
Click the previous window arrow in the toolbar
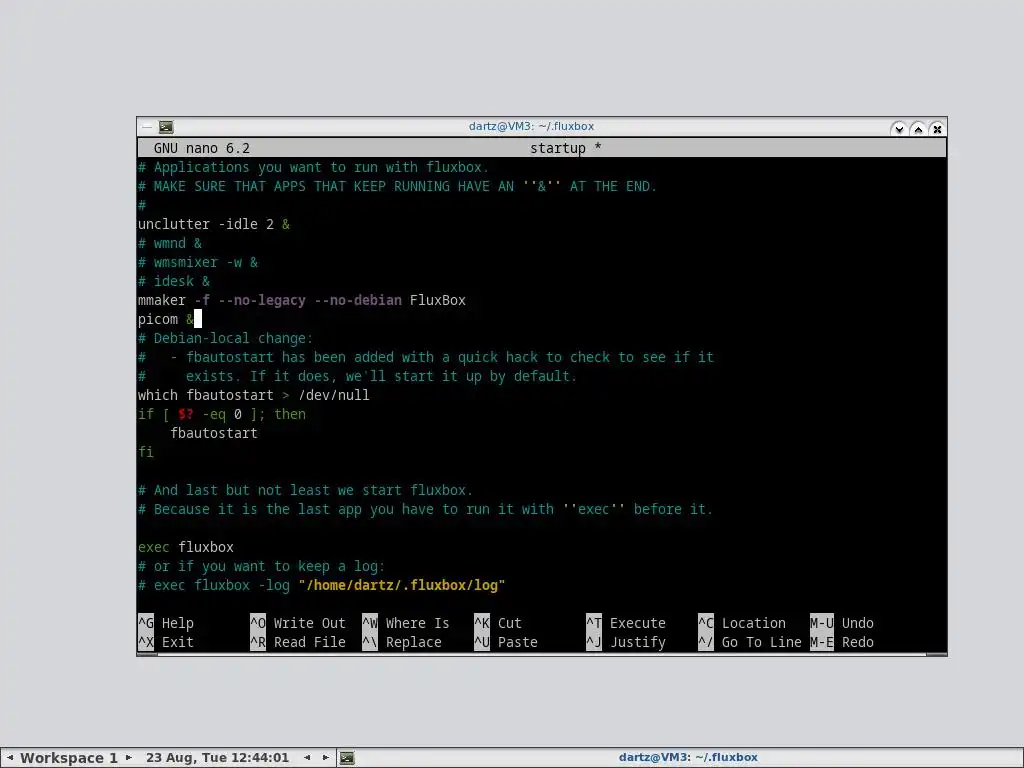point(307,758)
